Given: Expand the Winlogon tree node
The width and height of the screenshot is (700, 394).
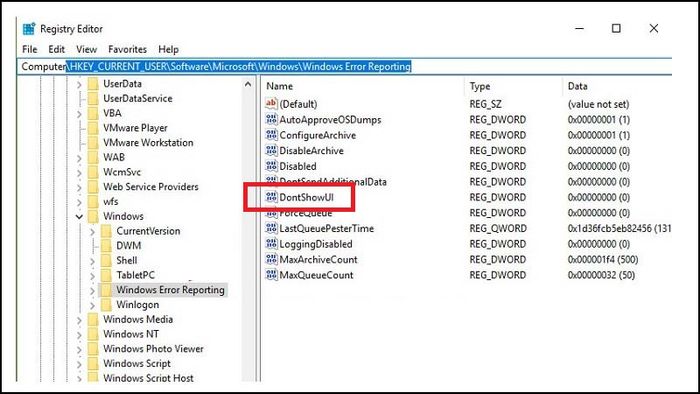Looking at the screenshot, I should pyautogui.click(x=92, y=305).
